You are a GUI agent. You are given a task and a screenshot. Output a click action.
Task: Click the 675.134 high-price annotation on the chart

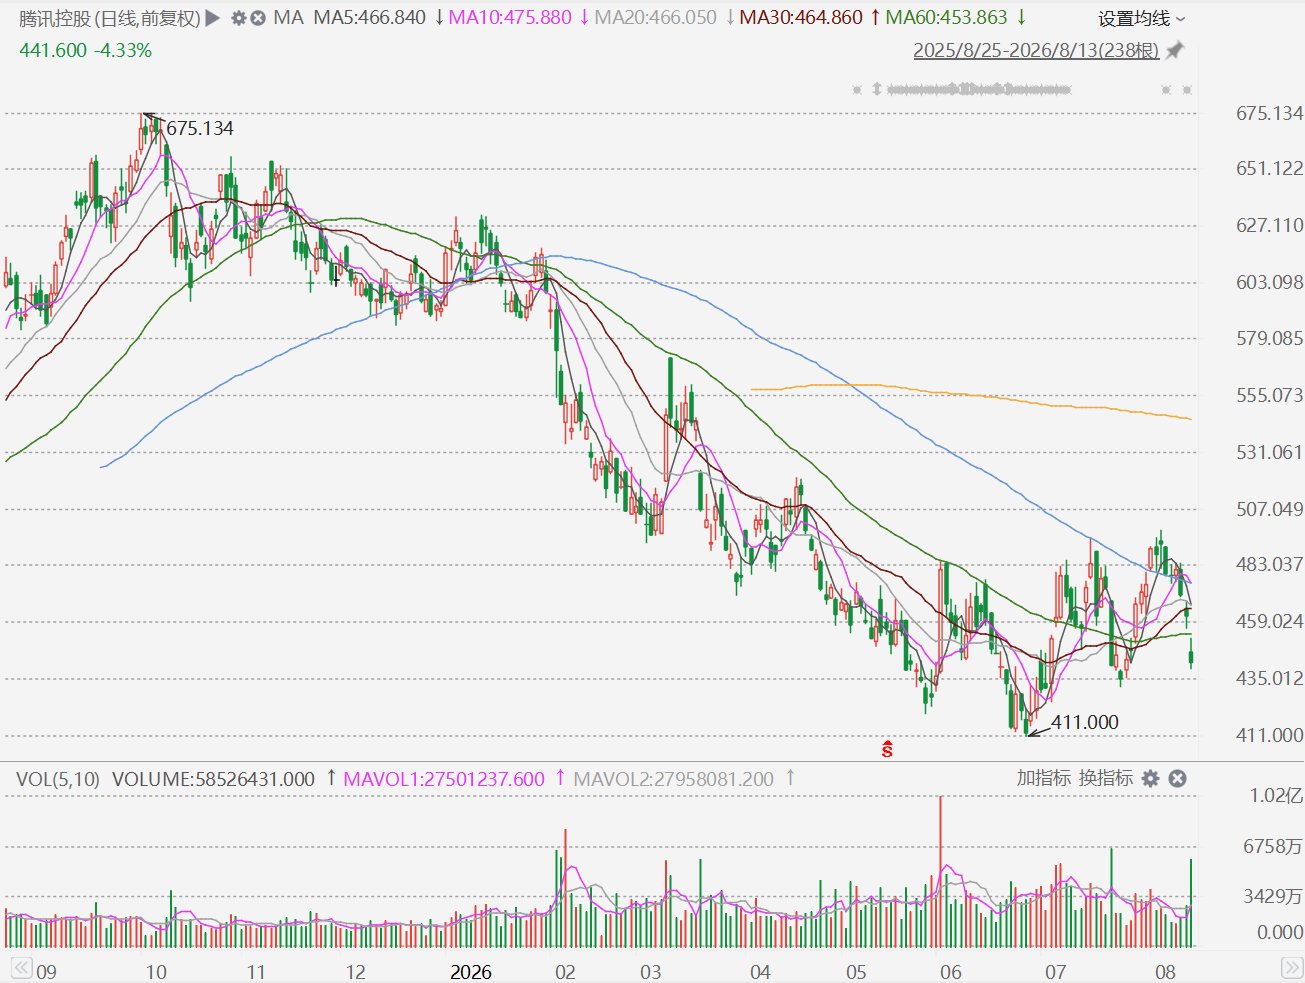point(200,128)
